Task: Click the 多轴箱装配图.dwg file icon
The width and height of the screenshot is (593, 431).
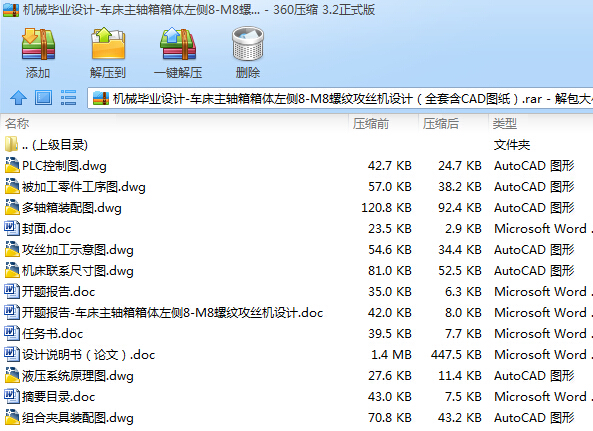Action: click(x=12, y=207)
